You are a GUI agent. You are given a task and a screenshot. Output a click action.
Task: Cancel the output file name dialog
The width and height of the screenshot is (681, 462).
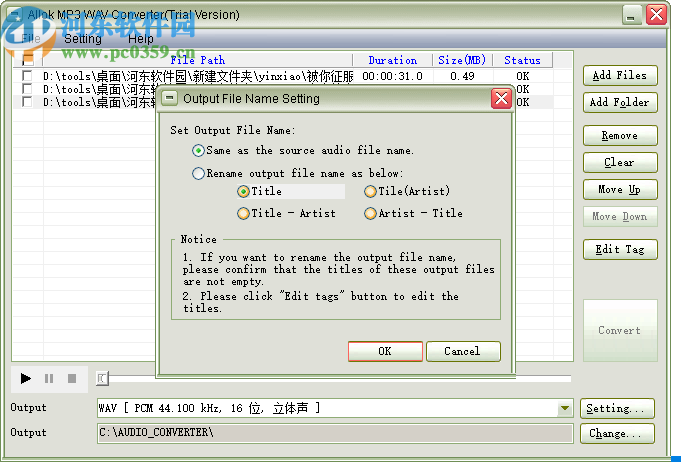(463, 351)
